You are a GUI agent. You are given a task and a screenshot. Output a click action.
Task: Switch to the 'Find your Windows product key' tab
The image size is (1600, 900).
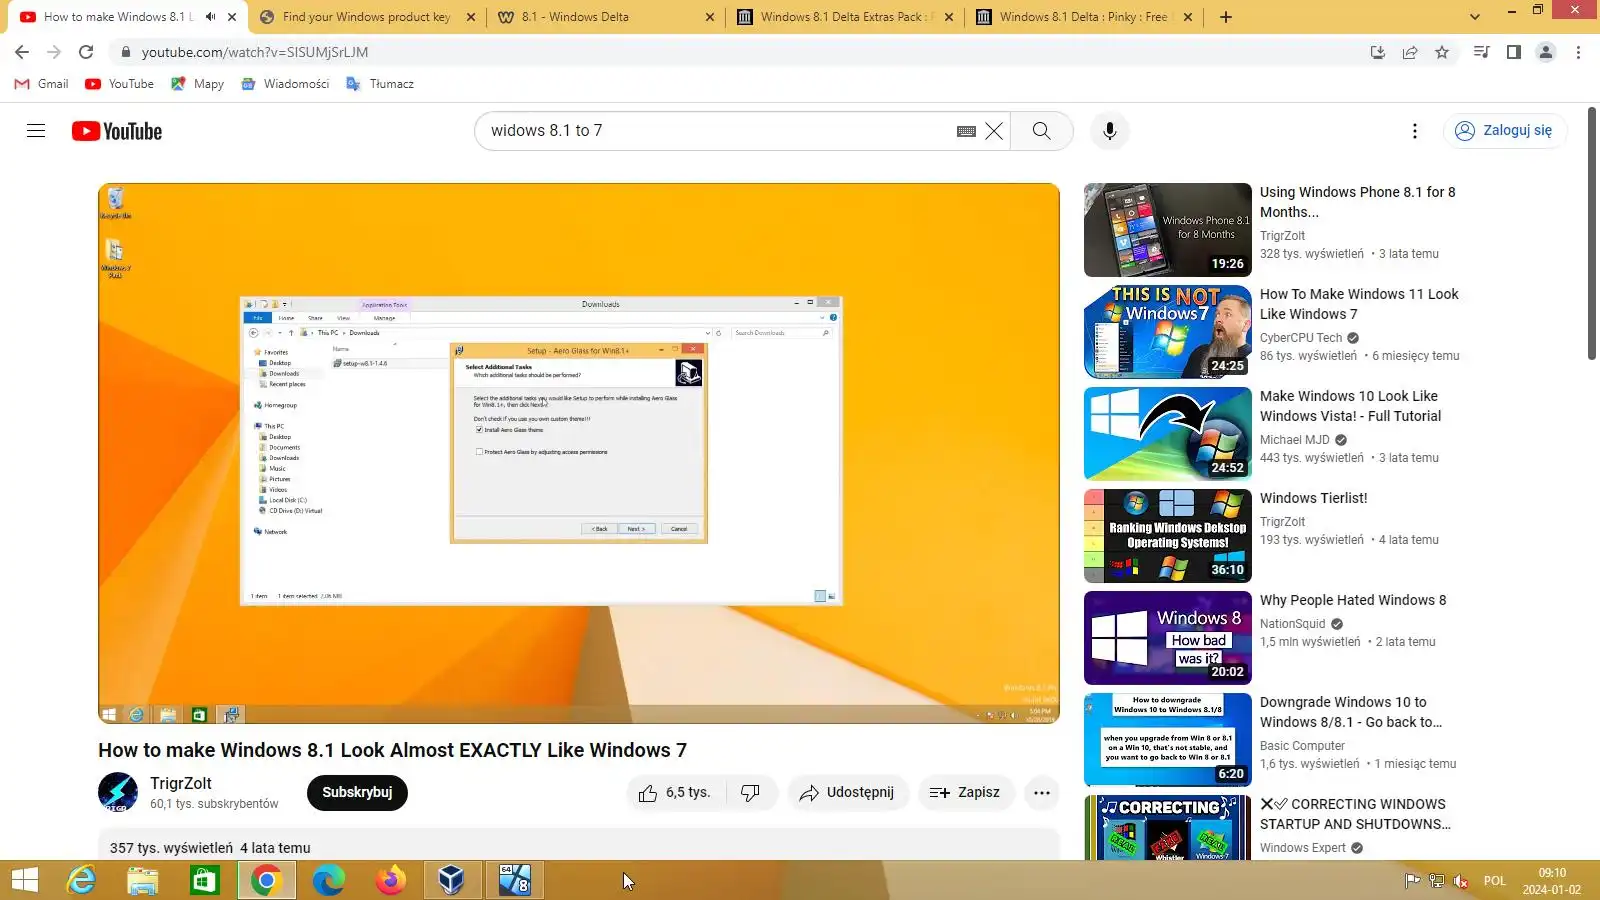tap(367, 17)
